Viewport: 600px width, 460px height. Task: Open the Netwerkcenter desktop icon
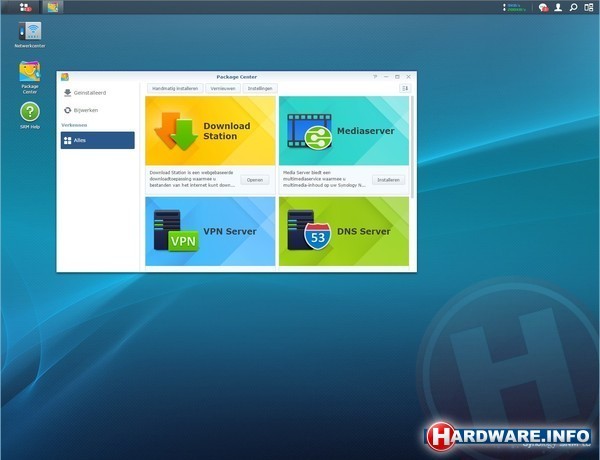30,35
